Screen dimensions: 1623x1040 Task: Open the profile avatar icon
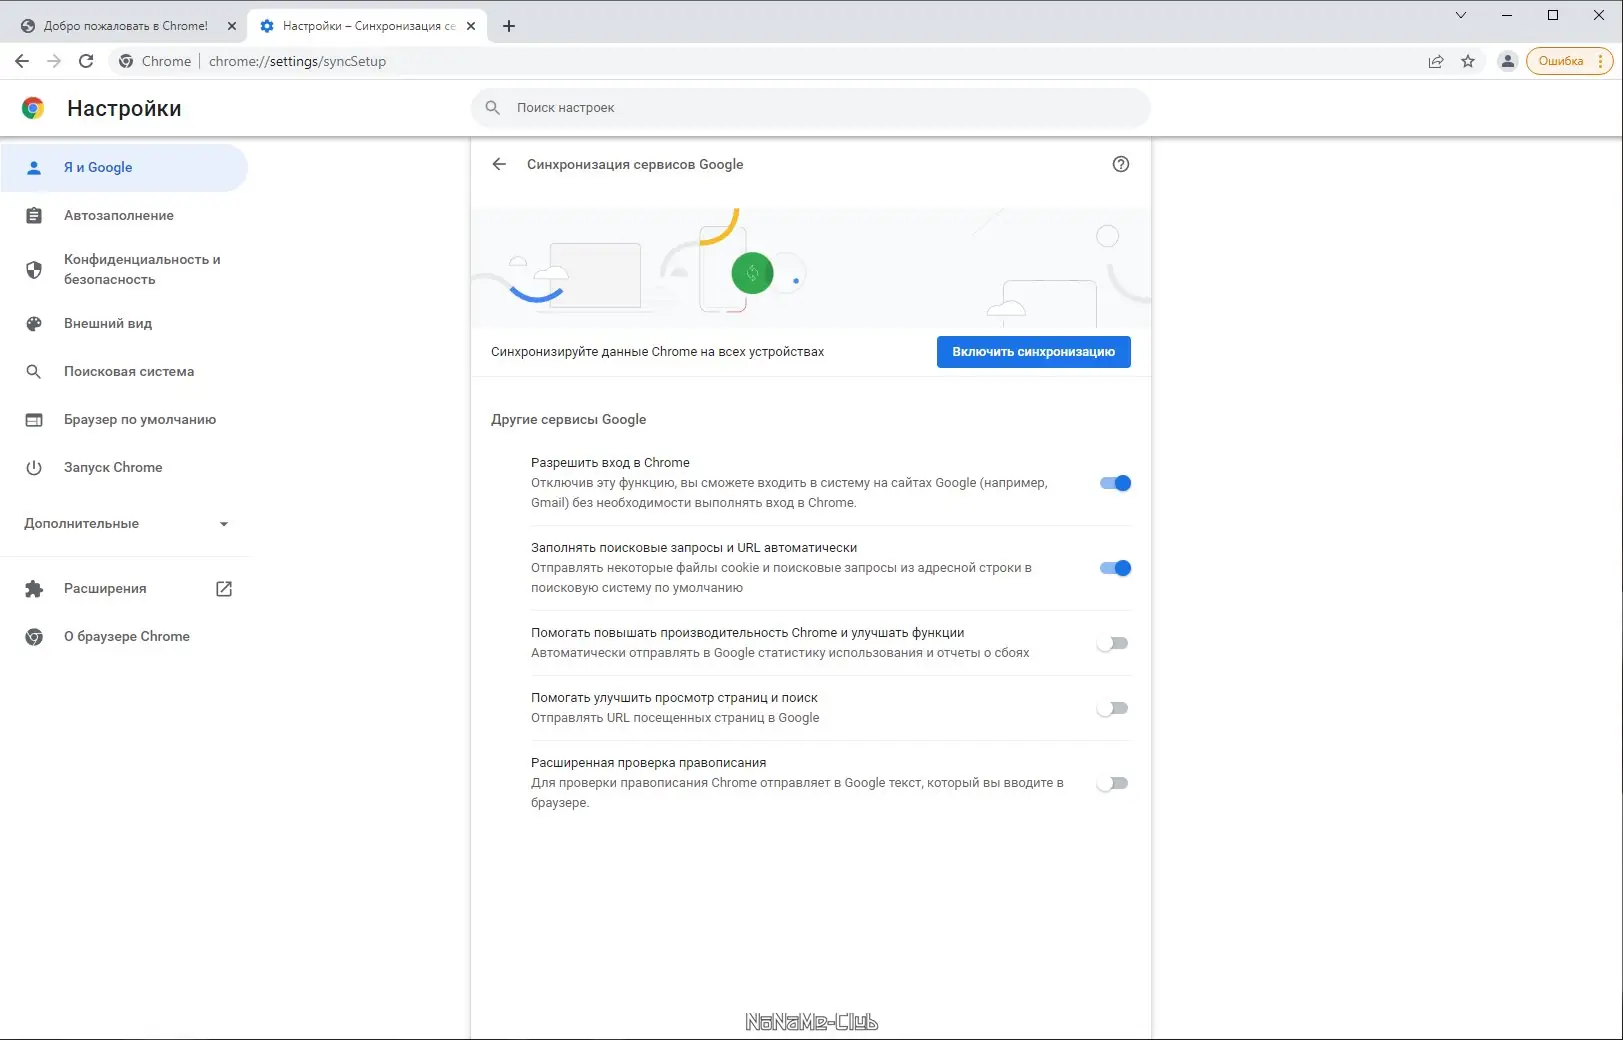click(x=1507, y=61)
